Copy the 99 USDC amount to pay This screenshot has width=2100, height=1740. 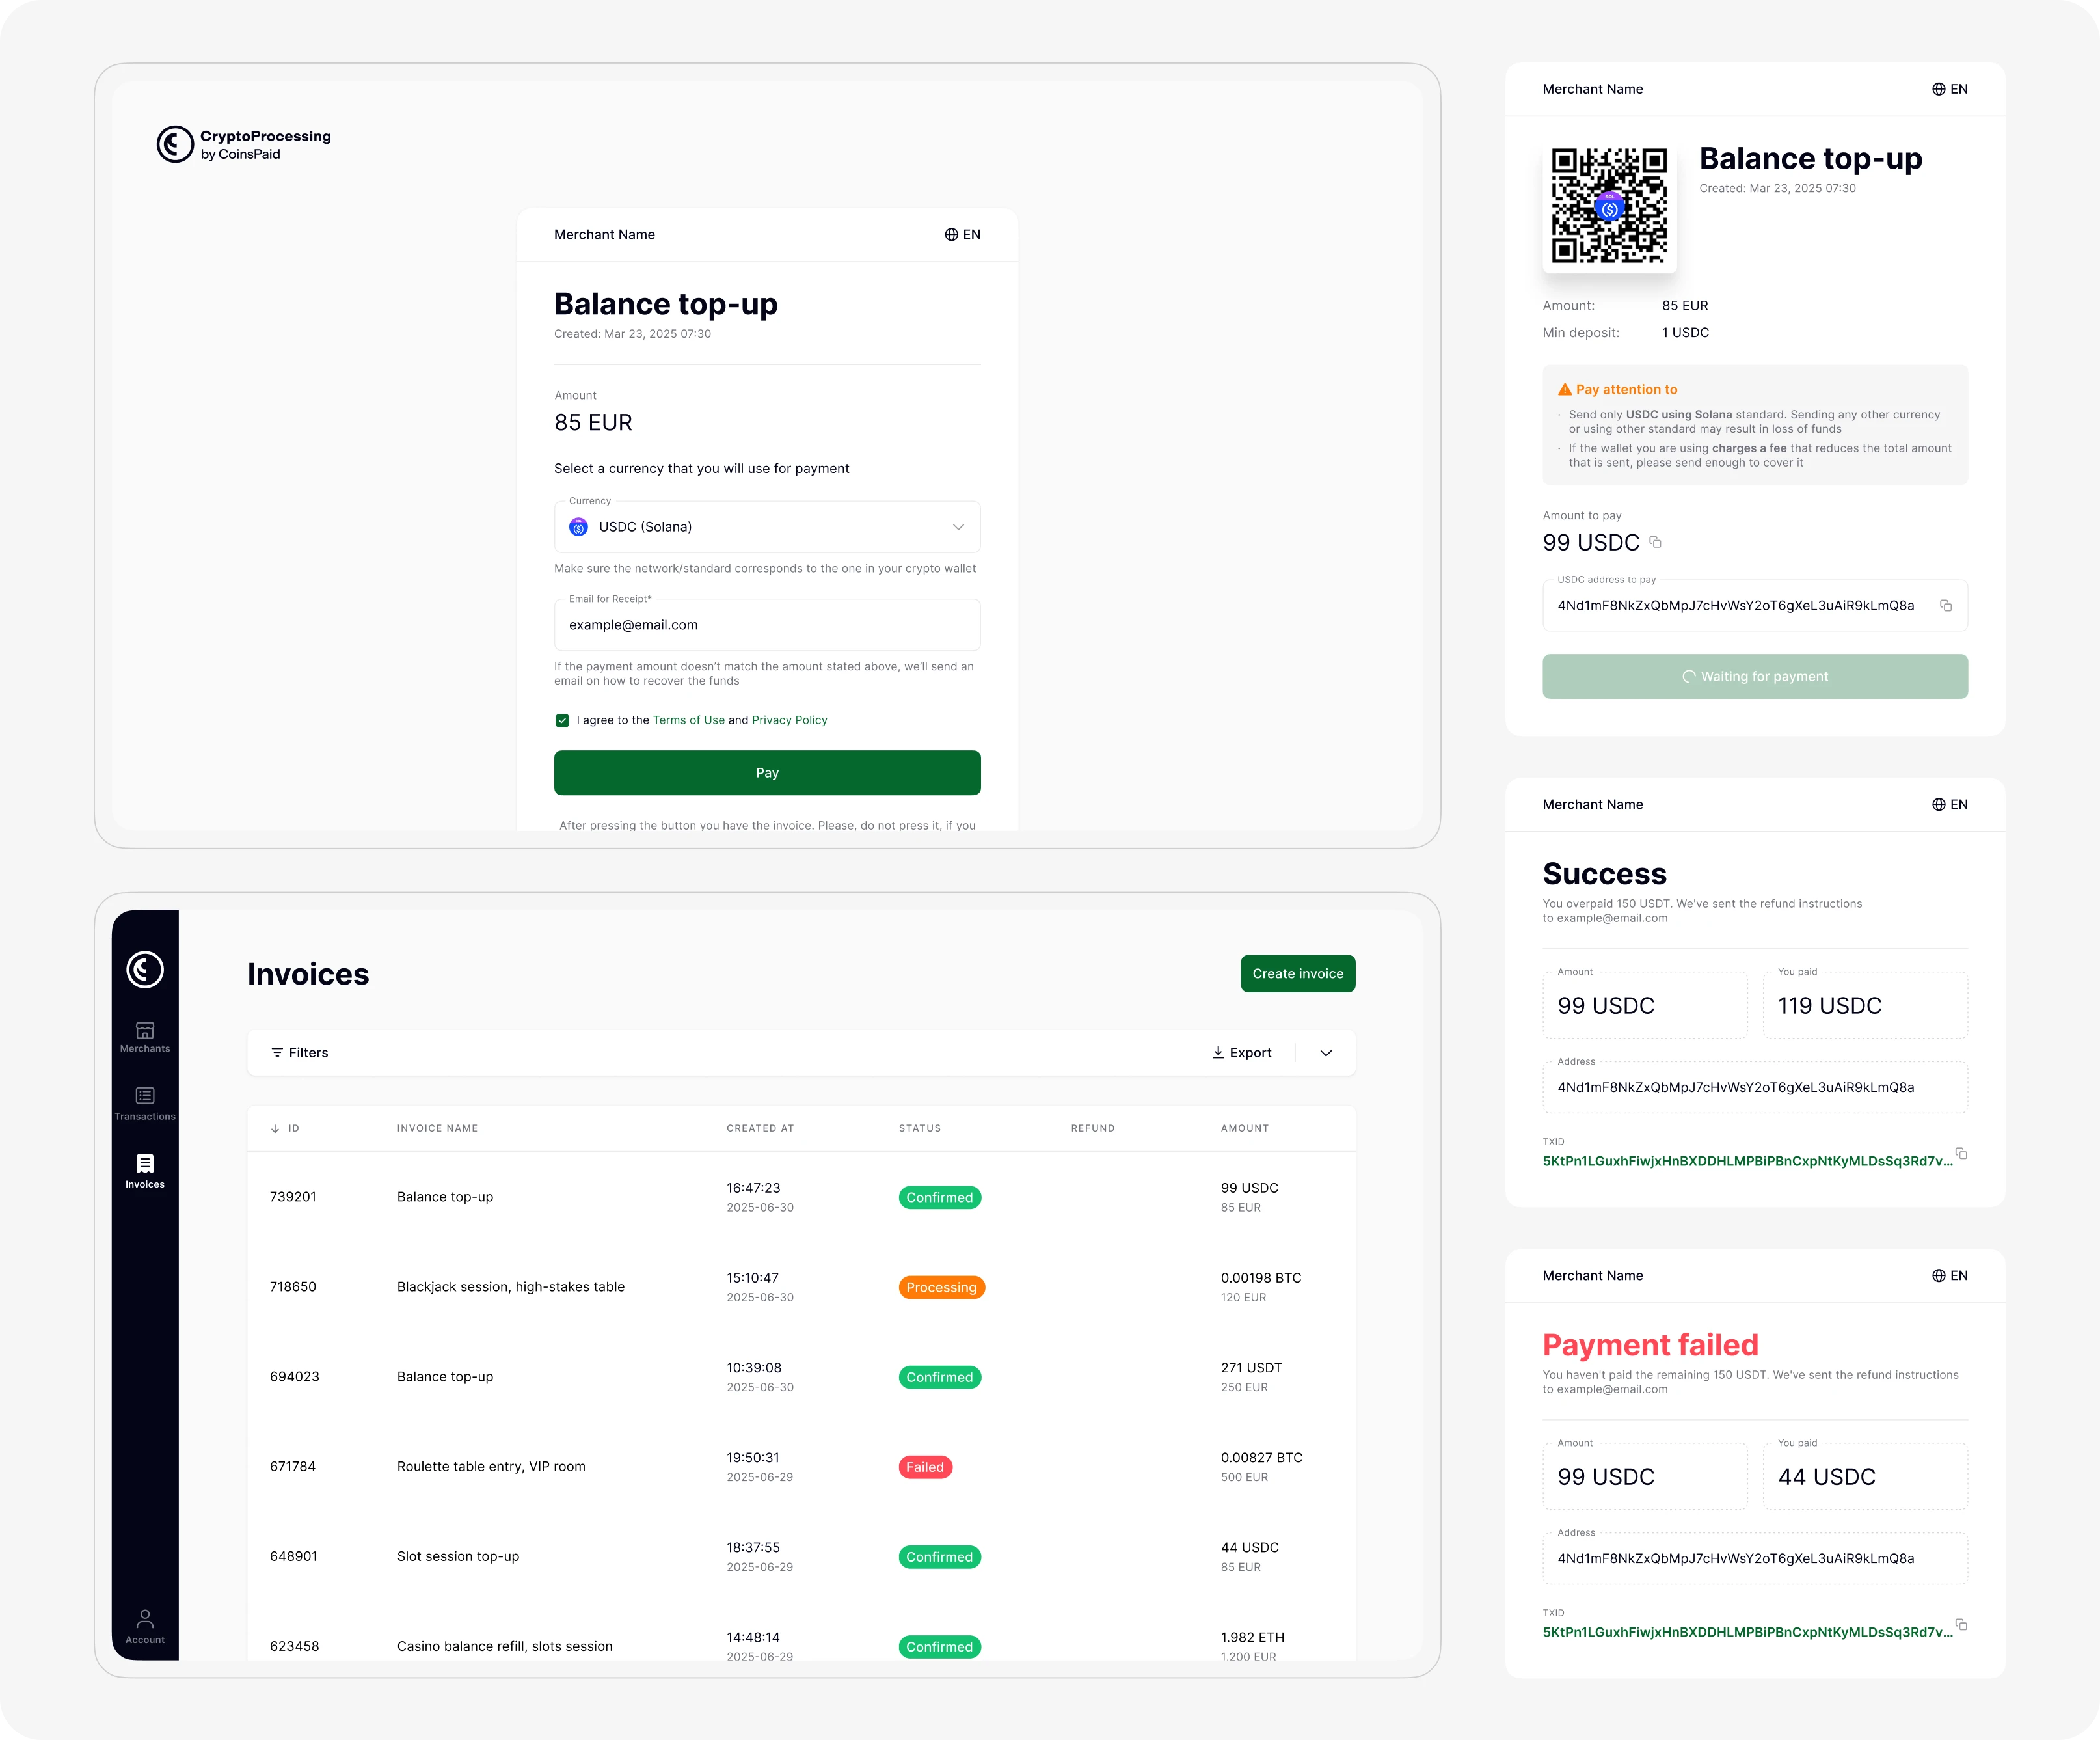[x=1655, y=543]
